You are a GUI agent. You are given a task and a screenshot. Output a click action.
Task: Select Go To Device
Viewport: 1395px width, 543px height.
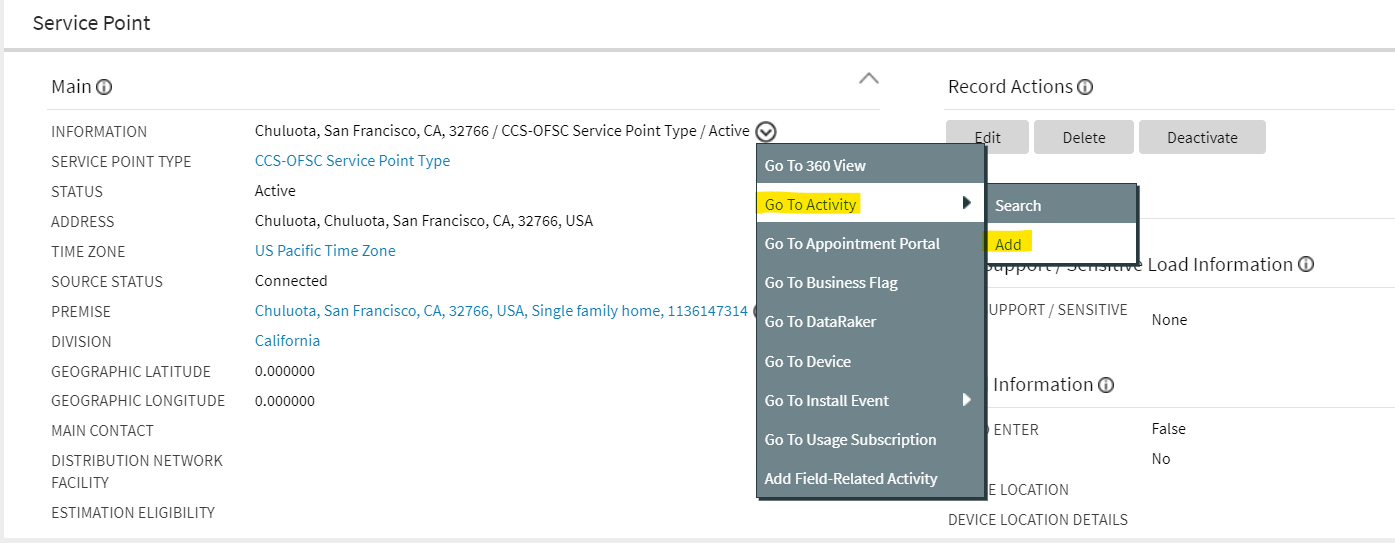[808, 361]
